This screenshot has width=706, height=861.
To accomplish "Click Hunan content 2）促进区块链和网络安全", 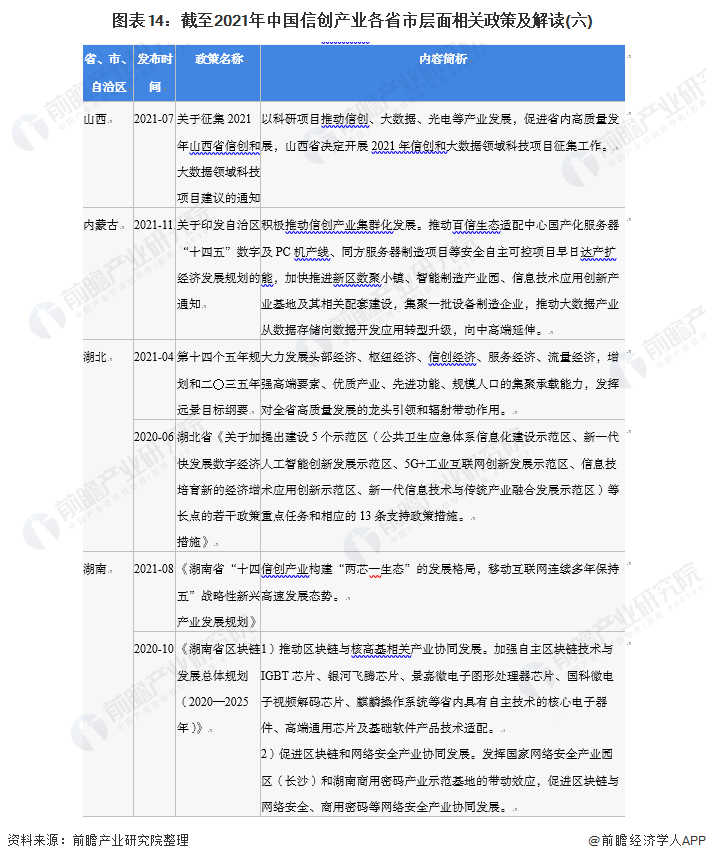I will tap(440, 781).
